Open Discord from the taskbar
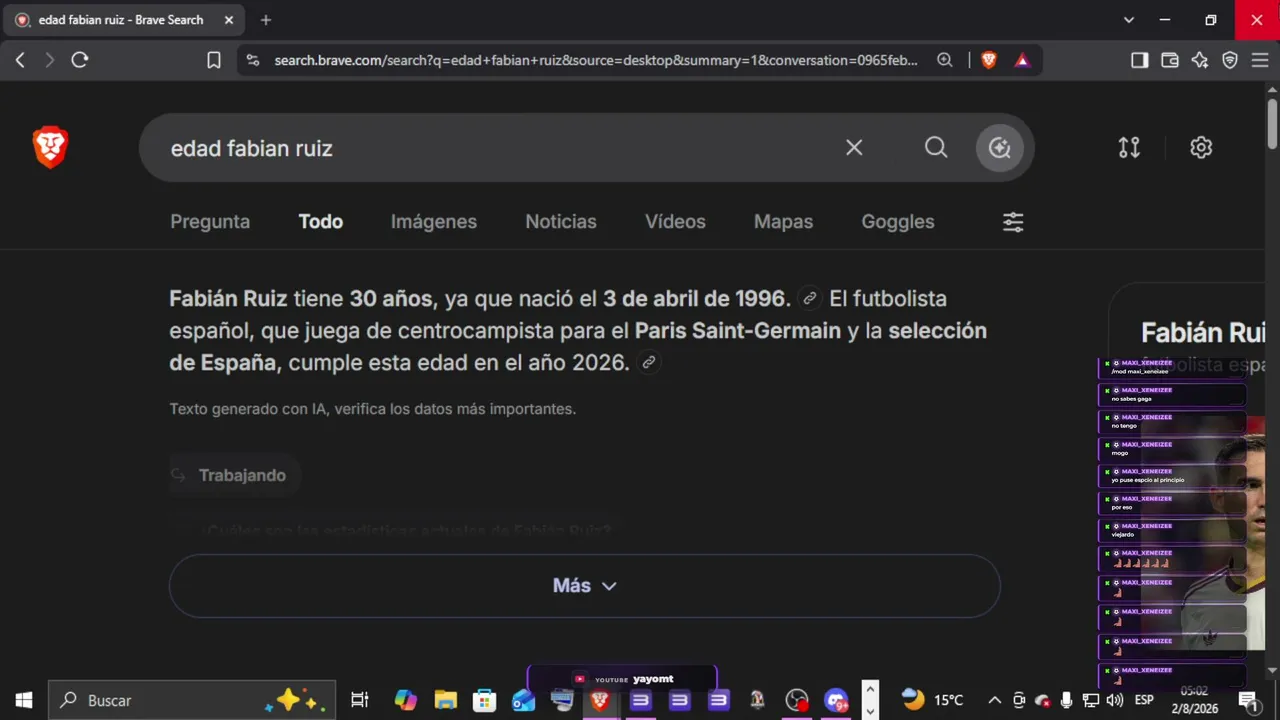1280x720 pixels. pyautogui.click(x=835, y=700)
